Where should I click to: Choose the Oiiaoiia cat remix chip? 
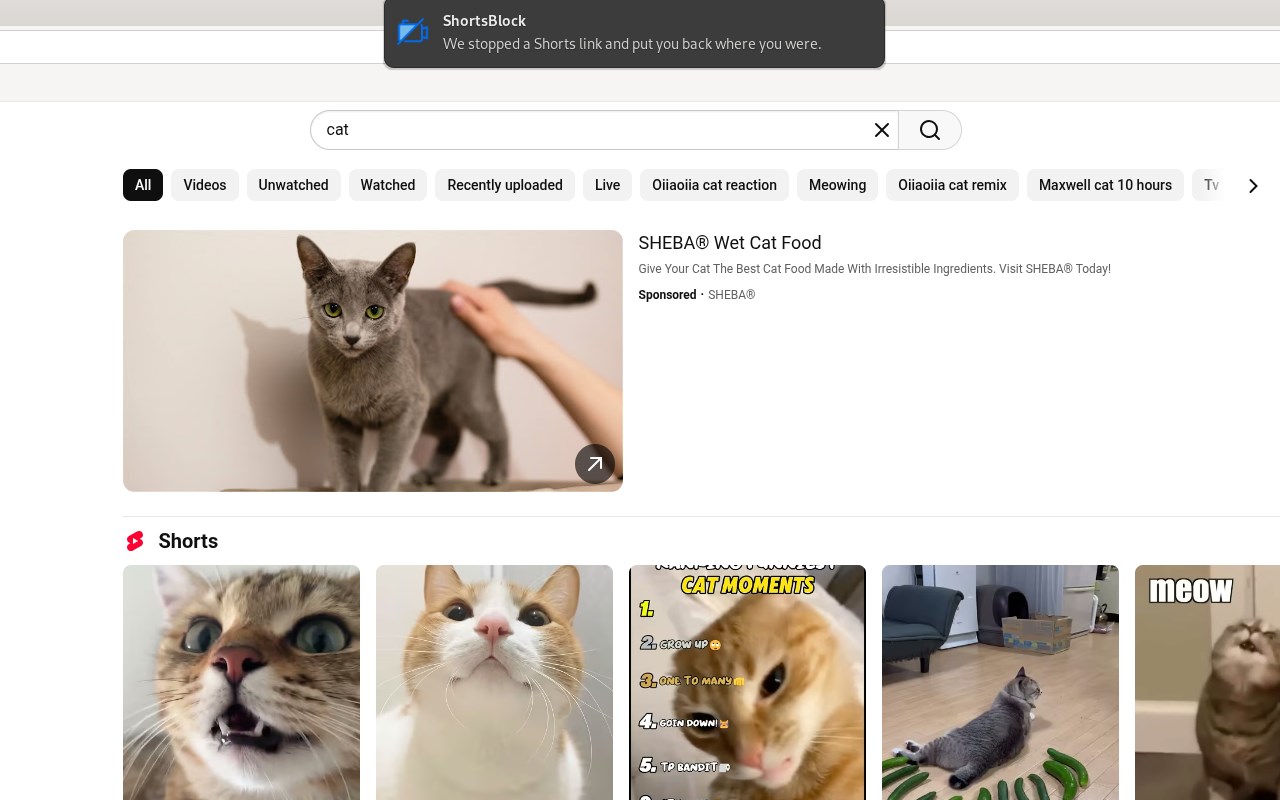click(952, 185)
